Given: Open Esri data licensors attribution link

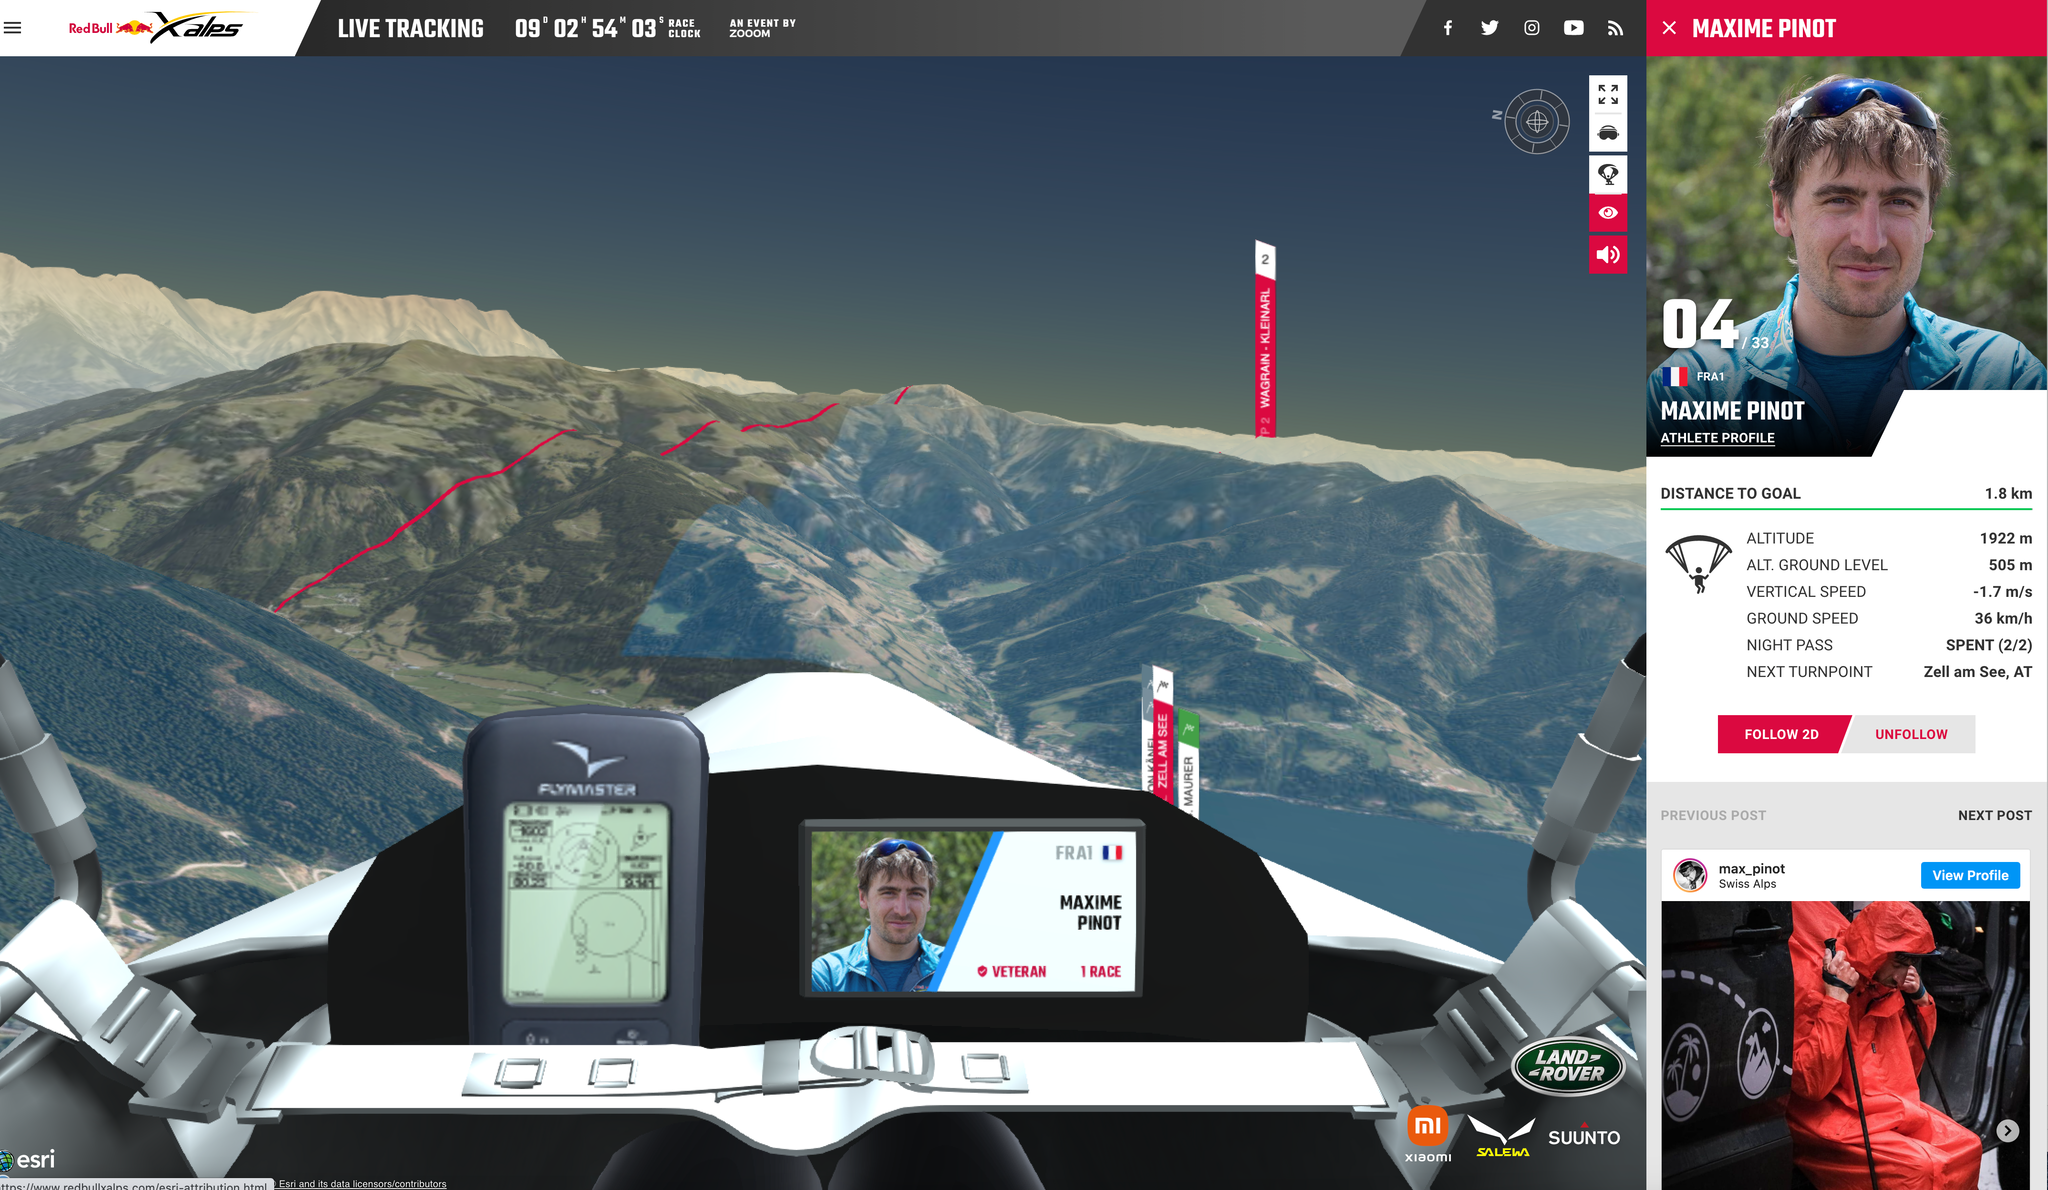Looking at the screenshot, I should (362, 1184).
